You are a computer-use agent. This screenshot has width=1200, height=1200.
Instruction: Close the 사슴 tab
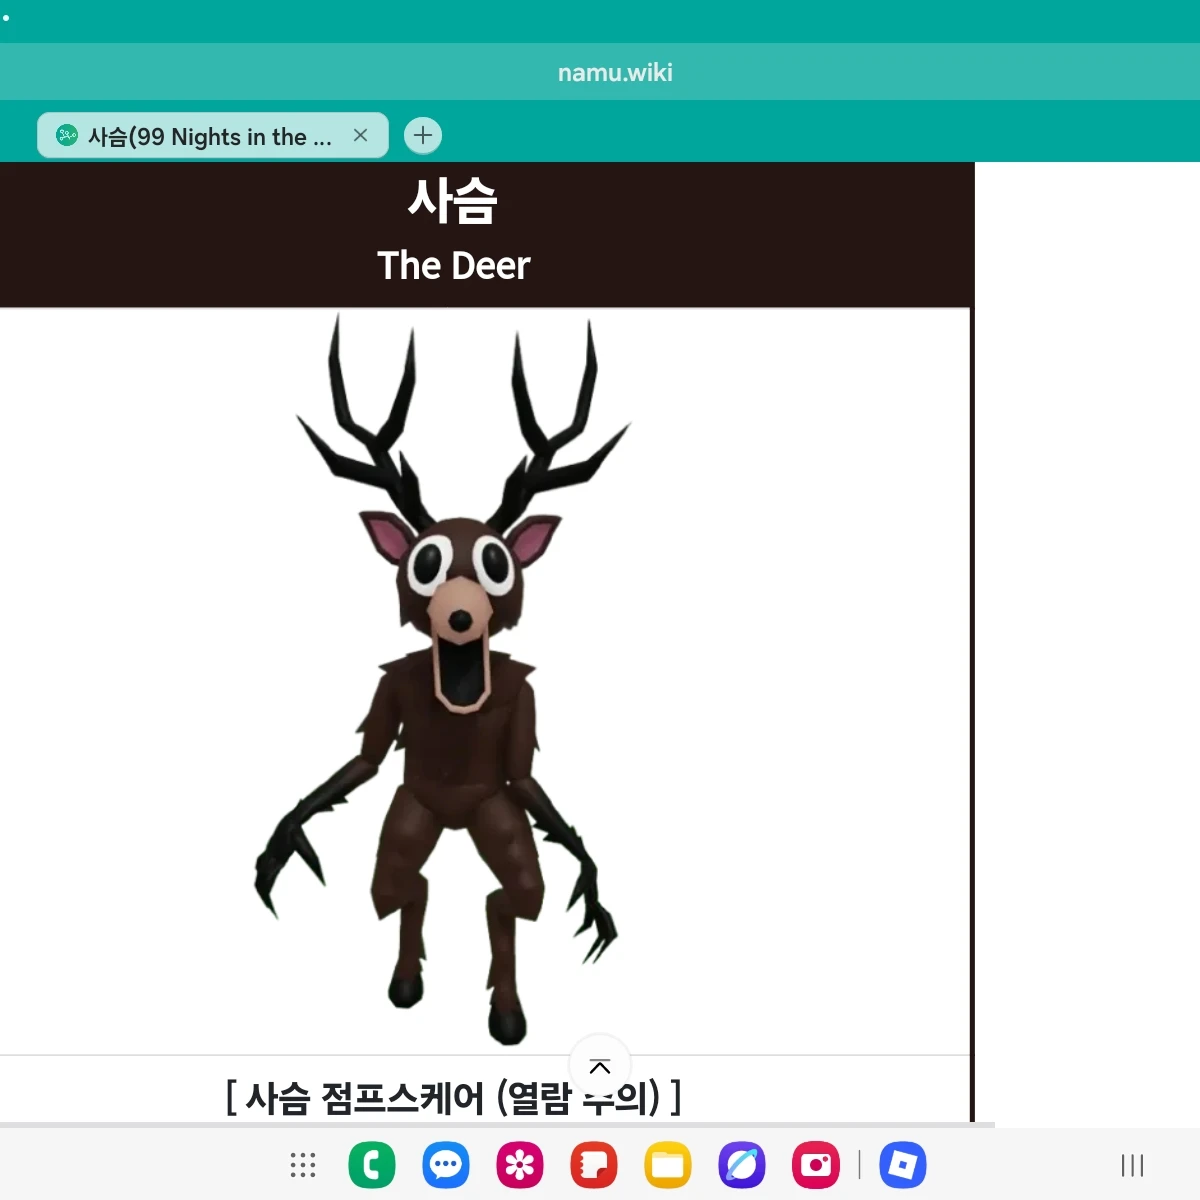361,135
